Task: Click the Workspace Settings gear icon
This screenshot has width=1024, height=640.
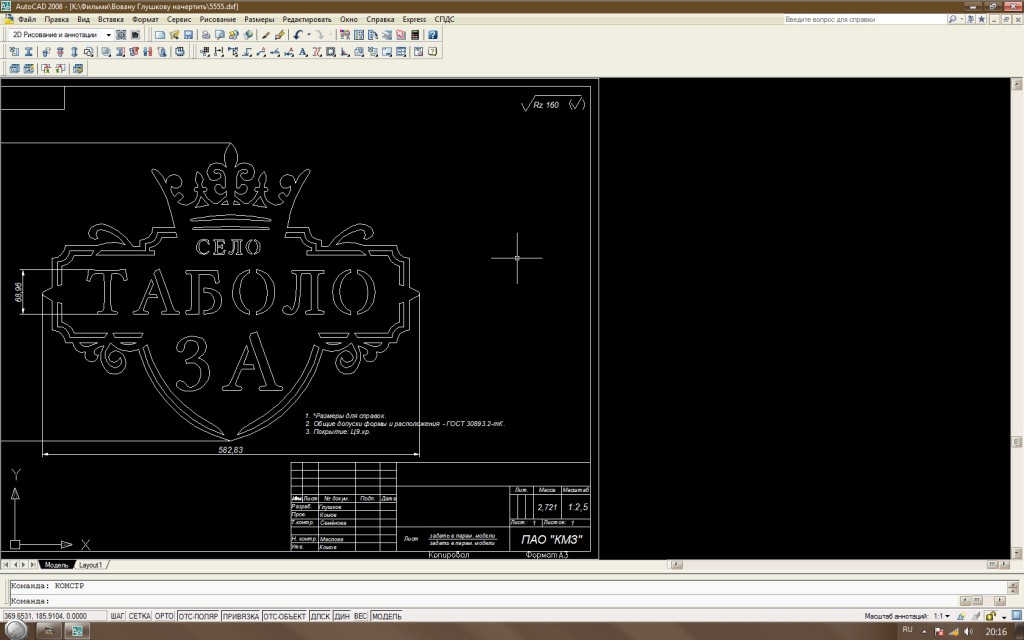Action: (x=121, y=35)
